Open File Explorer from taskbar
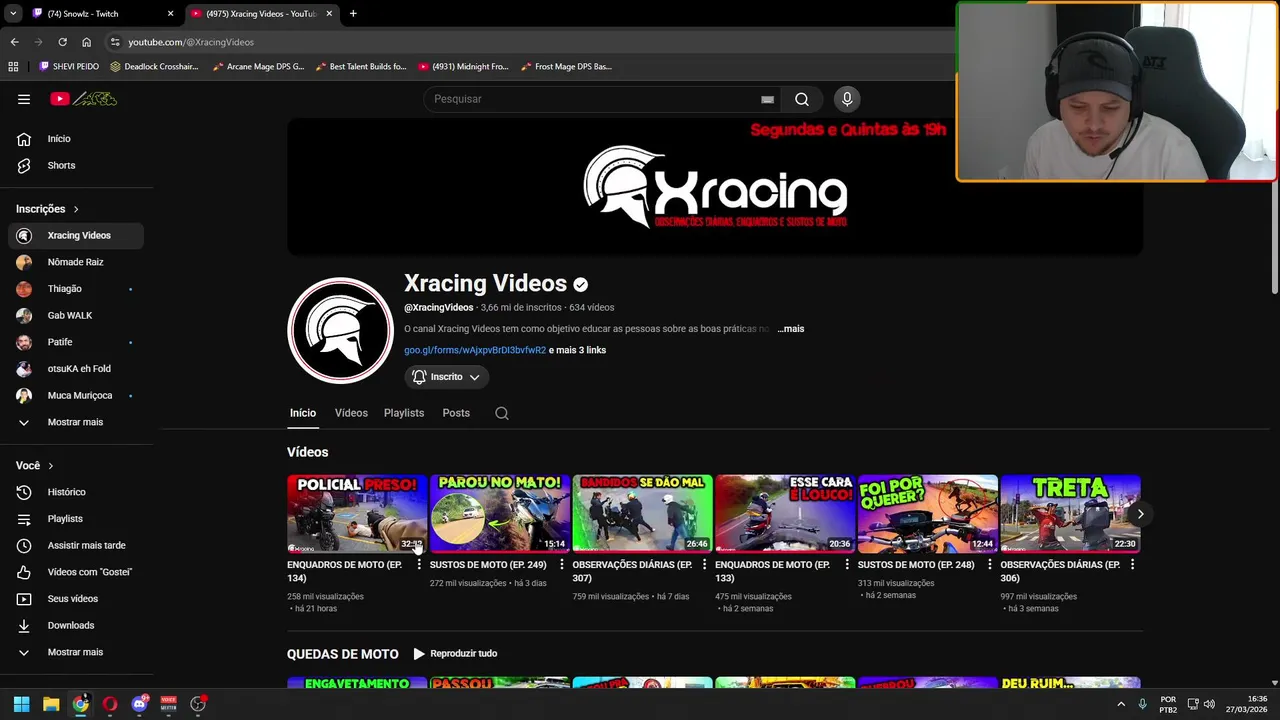 pos(51,704)
